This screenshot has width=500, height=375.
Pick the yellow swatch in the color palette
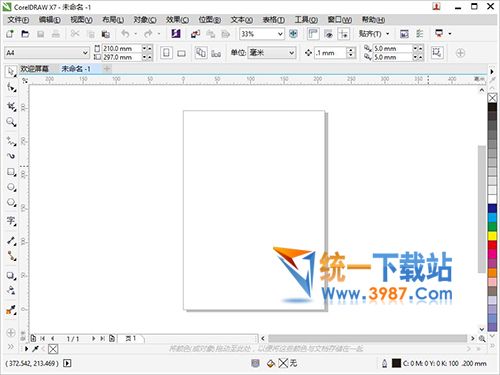coord(492,236)
